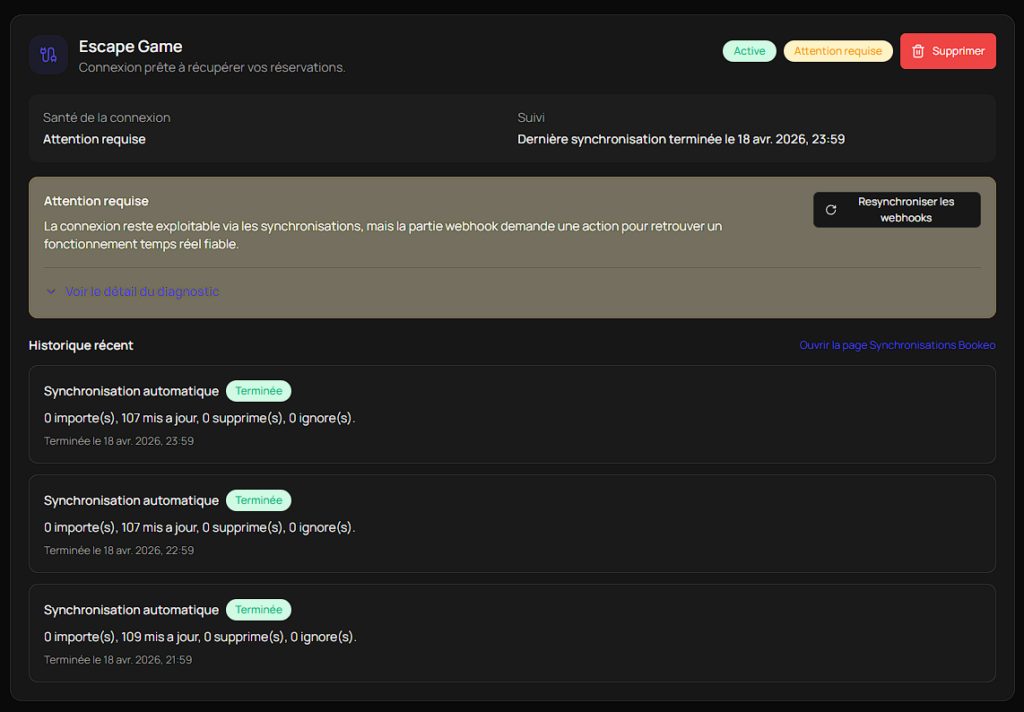Click the green Active status badge
Viewport: 1024px width, 712px height.
click(x=749, y=51)
